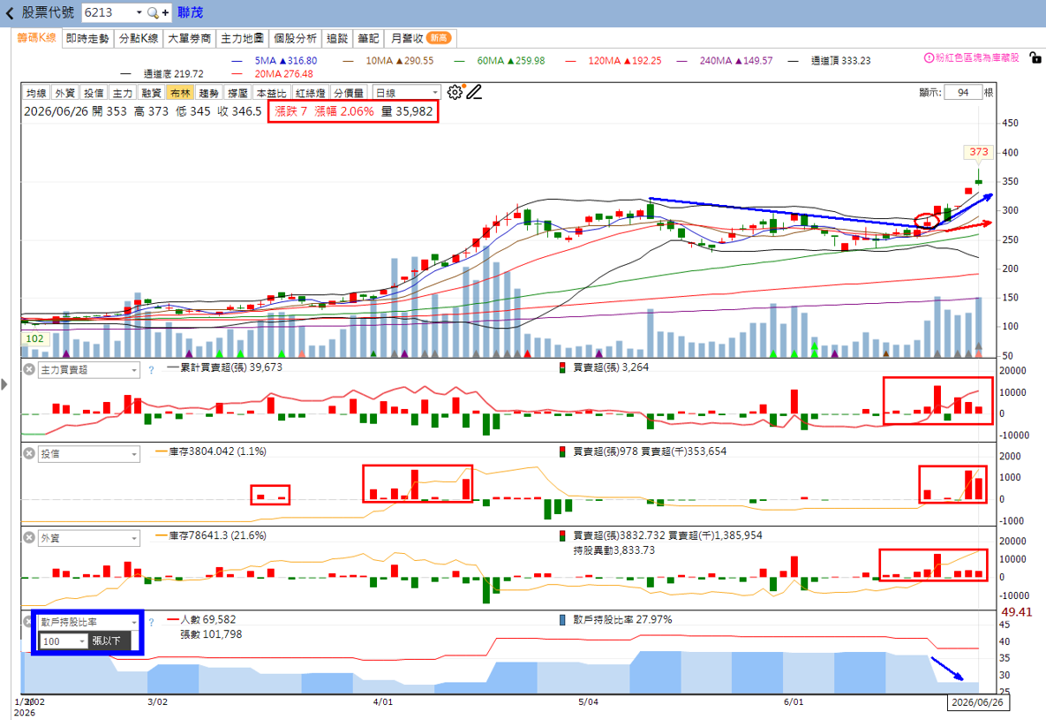Add stock using the plus icon
This screenshot has height=720, width=1046.
pos(165,13)
